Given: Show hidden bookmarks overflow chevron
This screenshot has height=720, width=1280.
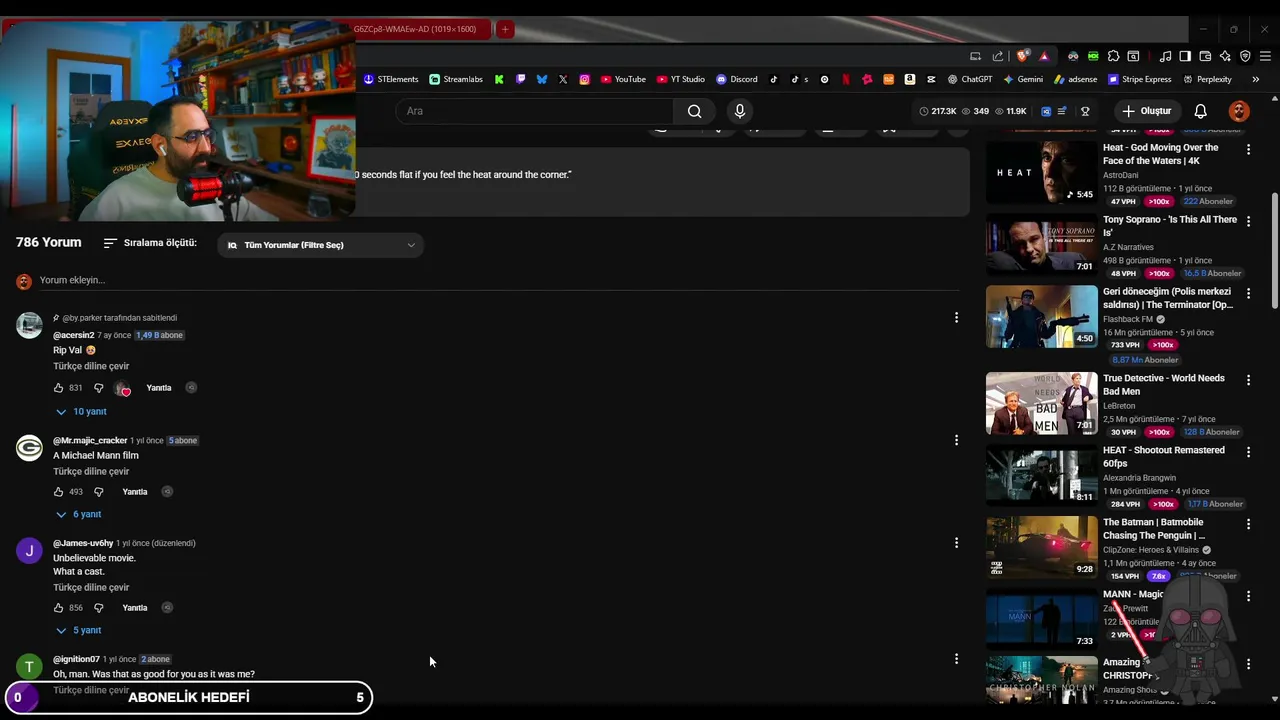Looking at the screenshot, I should pos(1256,79).
